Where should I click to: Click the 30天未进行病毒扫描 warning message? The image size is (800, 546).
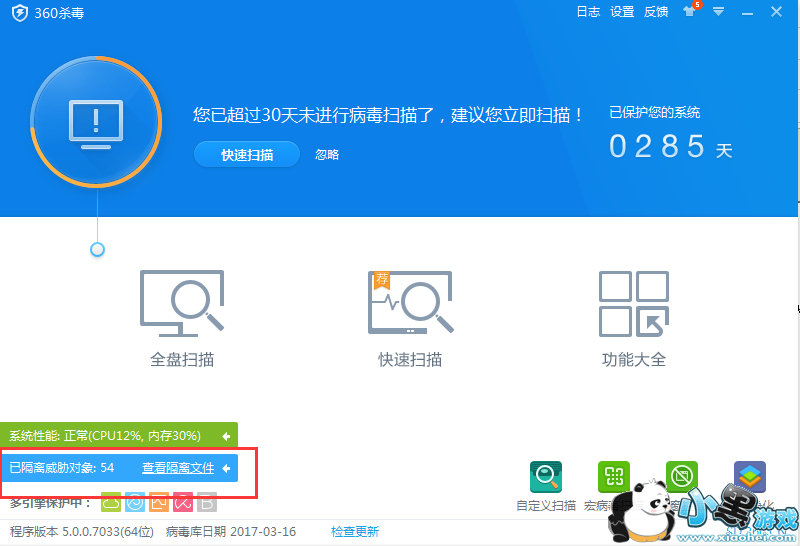click(x=388, y=115)
